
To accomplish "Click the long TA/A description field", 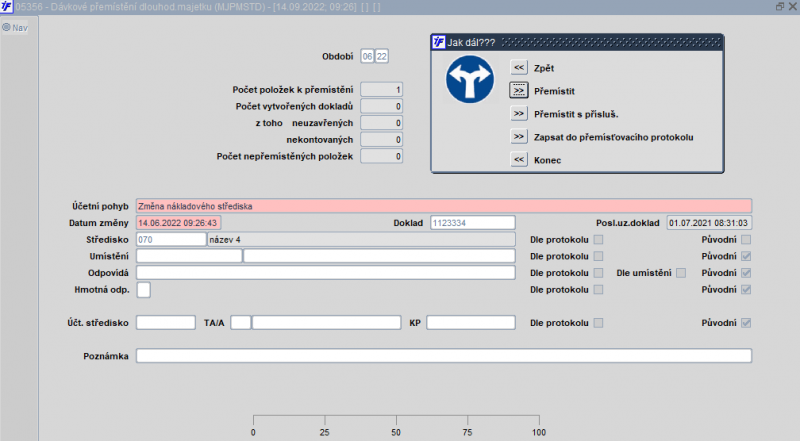I will 327,323.
